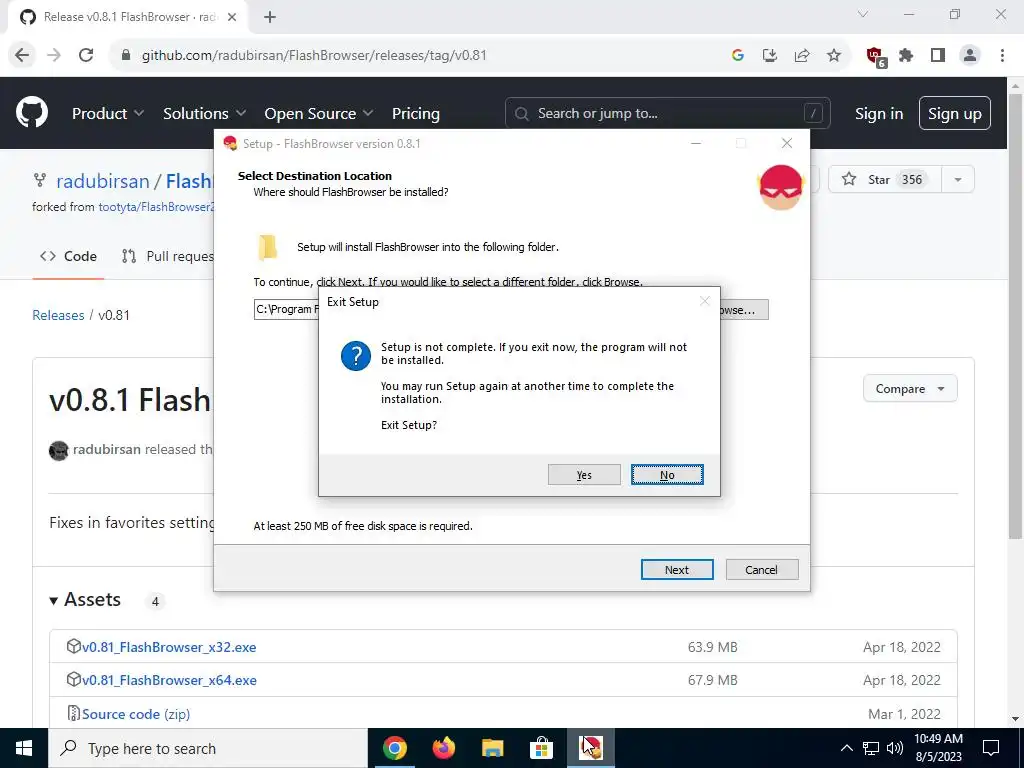This screenshot has height=768, width=1024.
Task: Click the Windows taskbar search box
Action: (x=208, y=748)
